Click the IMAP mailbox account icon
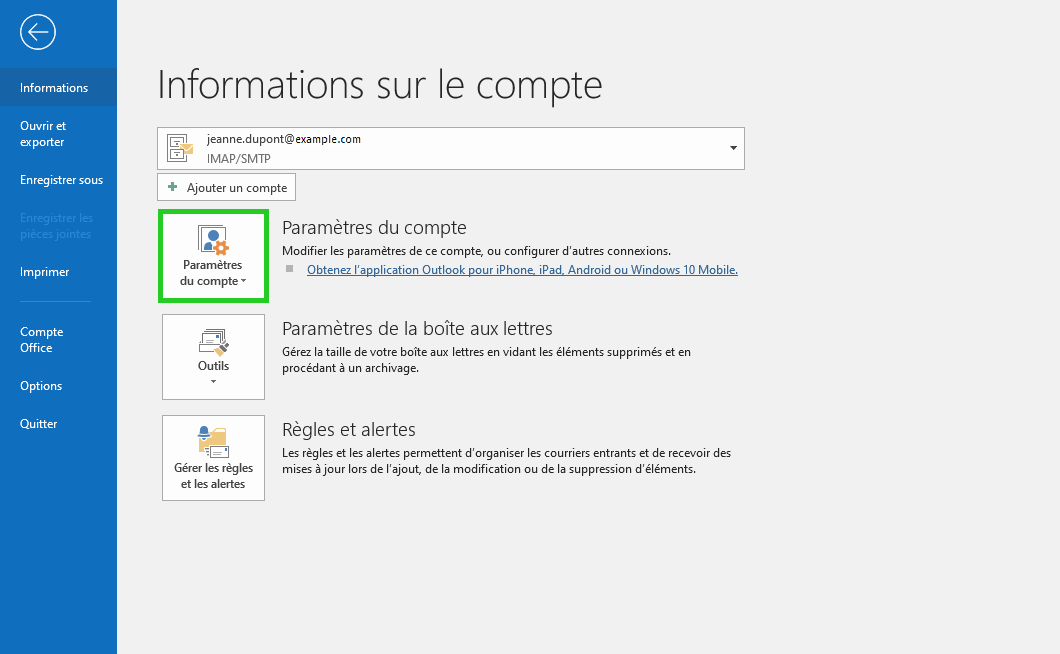This screenshot has height=654, width=1060. pos(180,148)
